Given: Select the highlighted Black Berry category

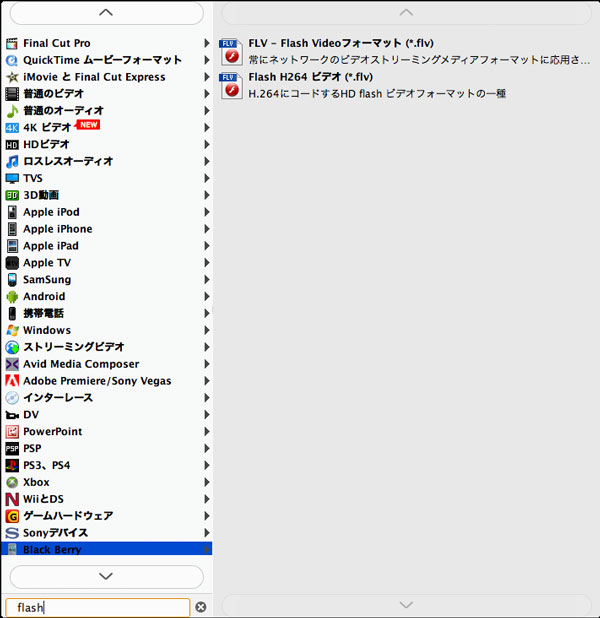Looking at the screenshot, I should tap(106, 549).
